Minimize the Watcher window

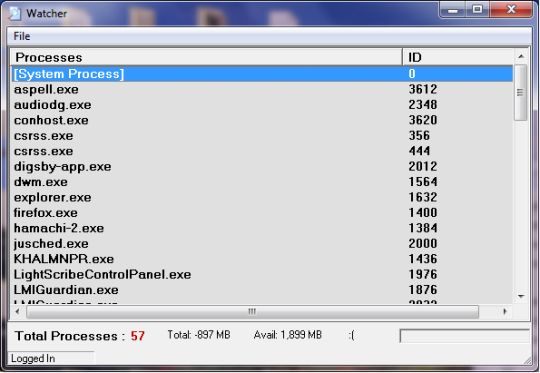point(453,10)
